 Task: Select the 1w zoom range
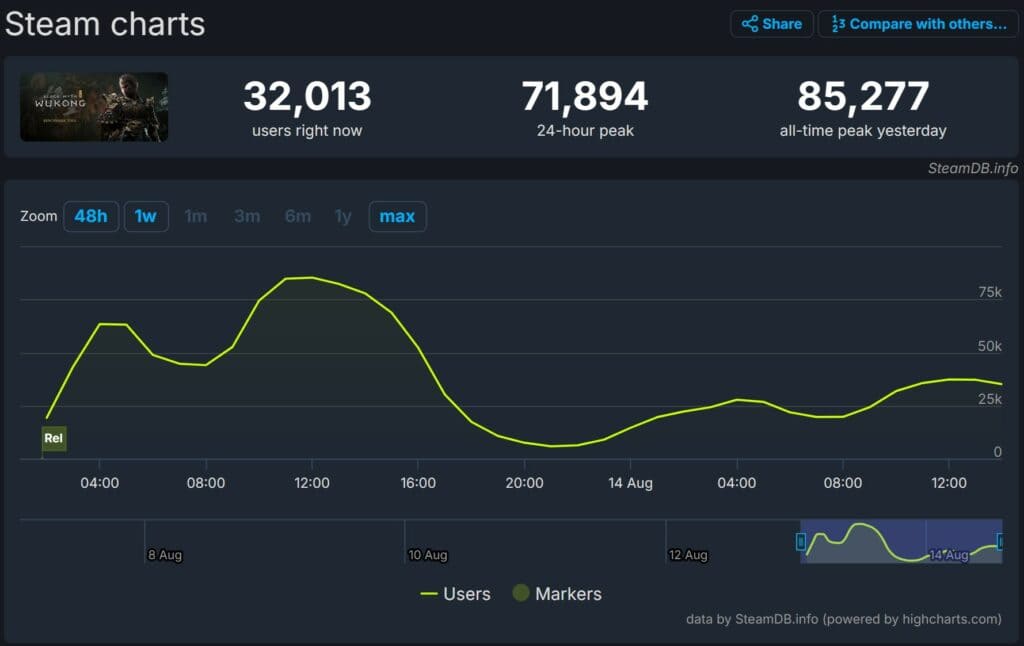146,216
